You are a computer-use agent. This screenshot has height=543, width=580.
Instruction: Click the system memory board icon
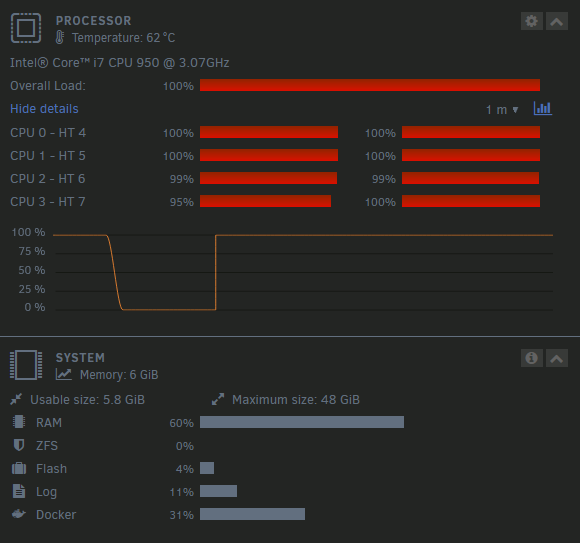pyautogui.click(x=26, y=365)
